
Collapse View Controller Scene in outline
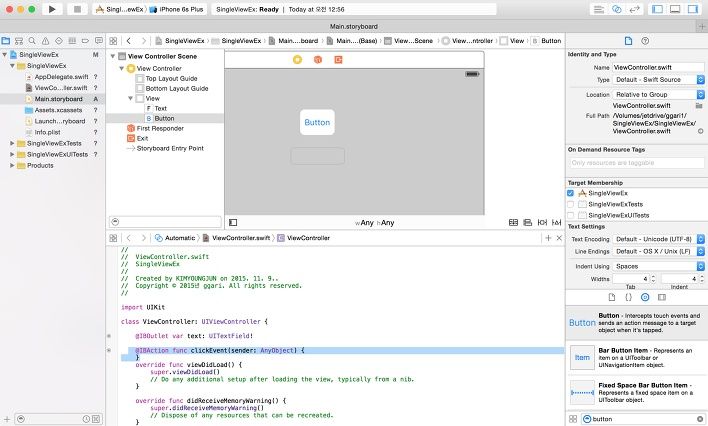tap(113, 56)
